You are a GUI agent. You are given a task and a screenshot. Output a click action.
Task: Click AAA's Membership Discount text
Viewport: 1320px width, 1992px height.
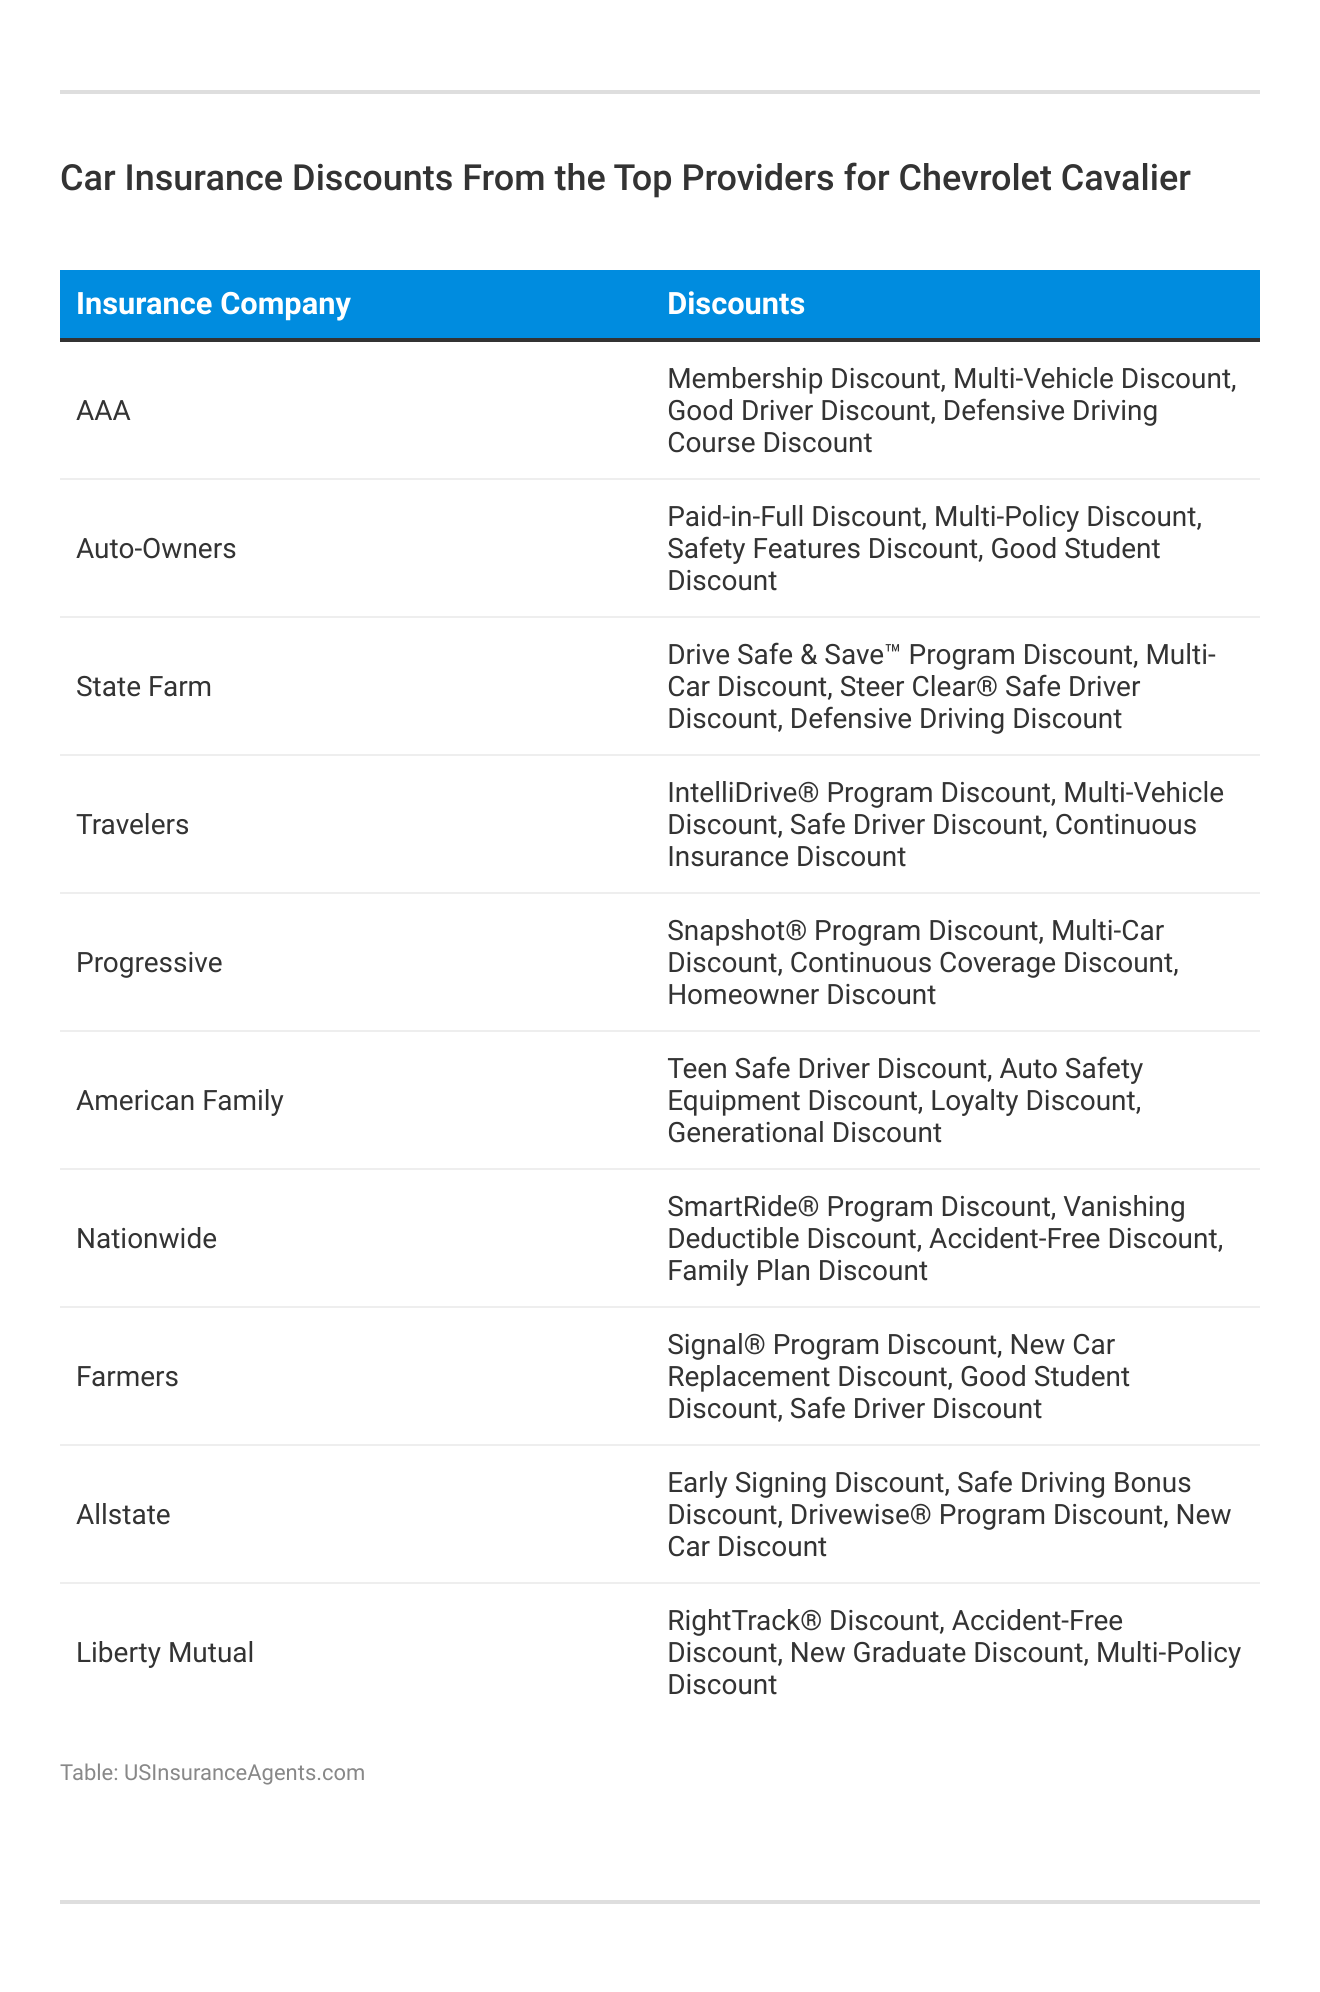(804, 379)
